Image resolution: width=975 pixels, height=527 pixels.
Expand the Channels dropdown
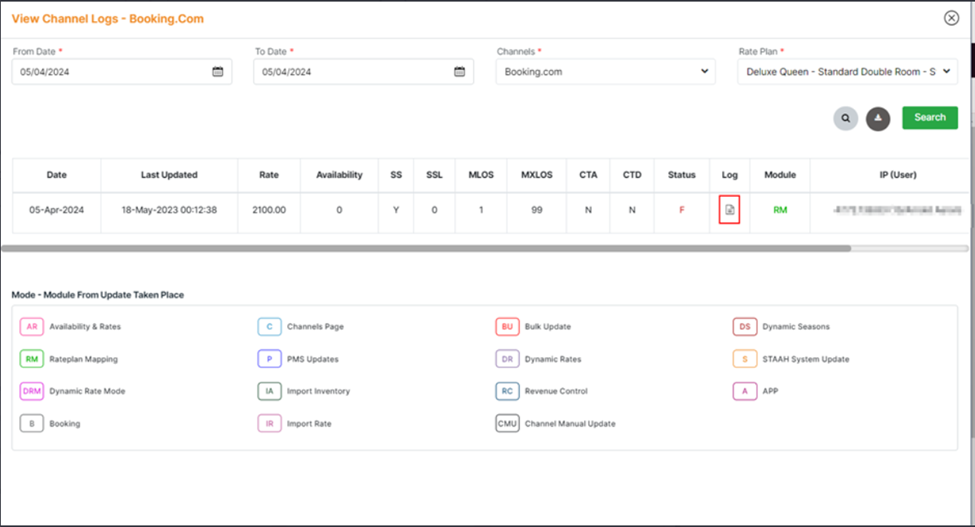click(x=605, y=72)
